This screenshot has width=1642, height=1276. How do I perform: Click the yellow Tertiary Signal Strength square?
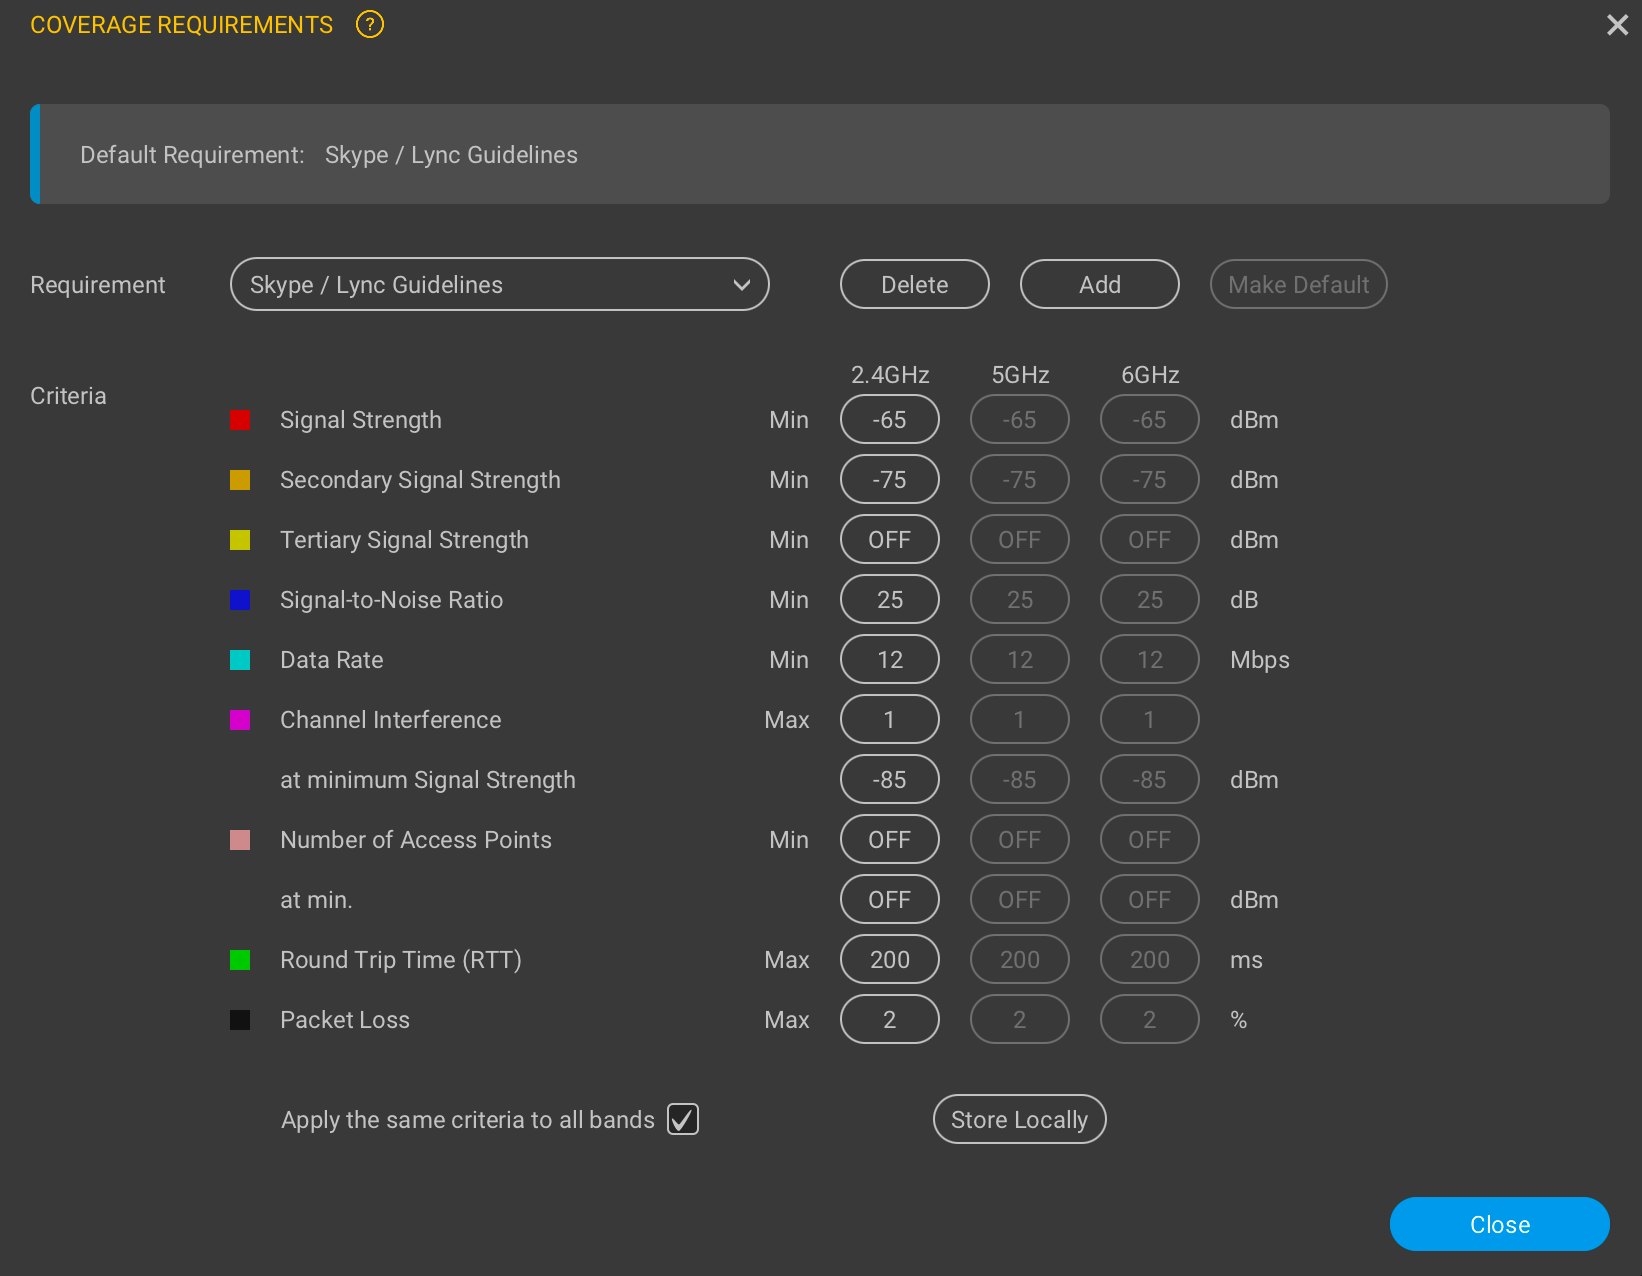click(240, 540)
